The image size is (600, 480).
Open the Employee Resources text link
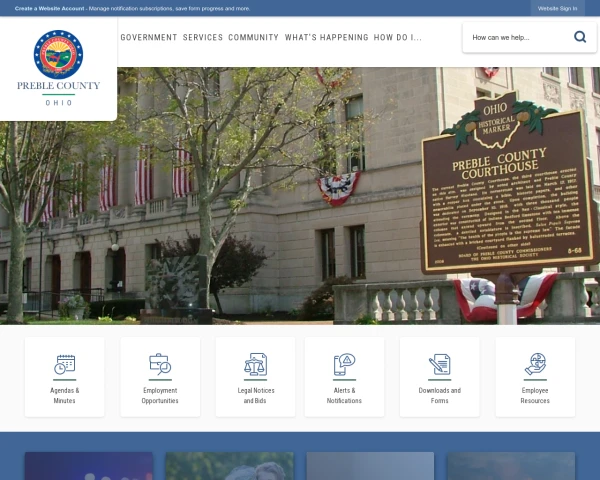pyautogui.click(x=535, y=395)
